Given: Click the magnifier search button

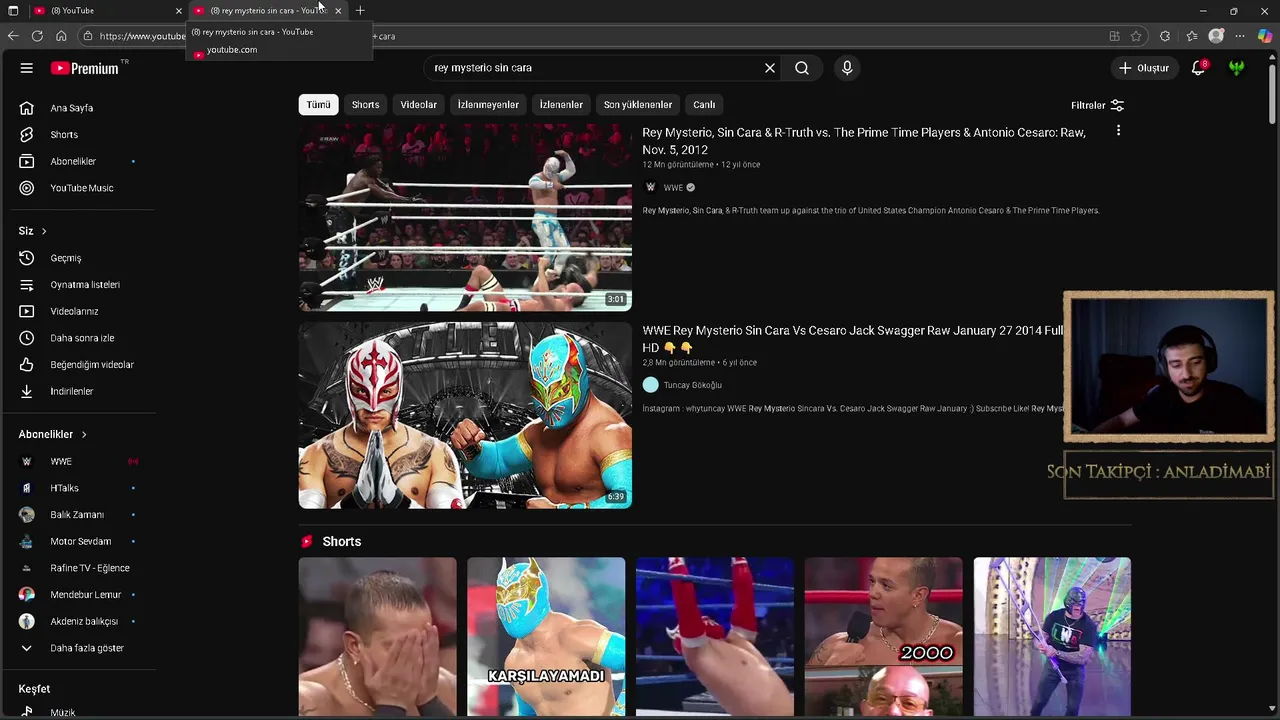Looking at the screenshot, I should pos(802,68).
